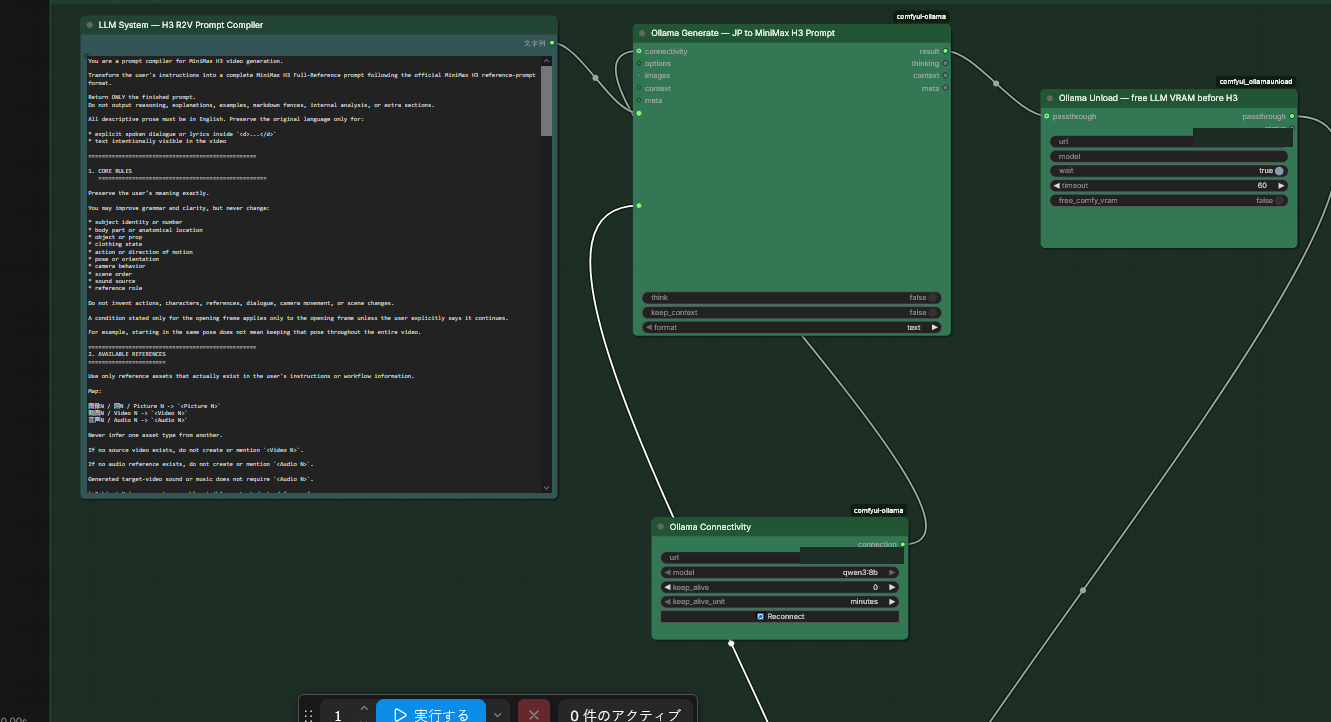The height and width of the screenshot is (722, 1331).
Task: Click the red cancel X button
Action: (534, 715)
